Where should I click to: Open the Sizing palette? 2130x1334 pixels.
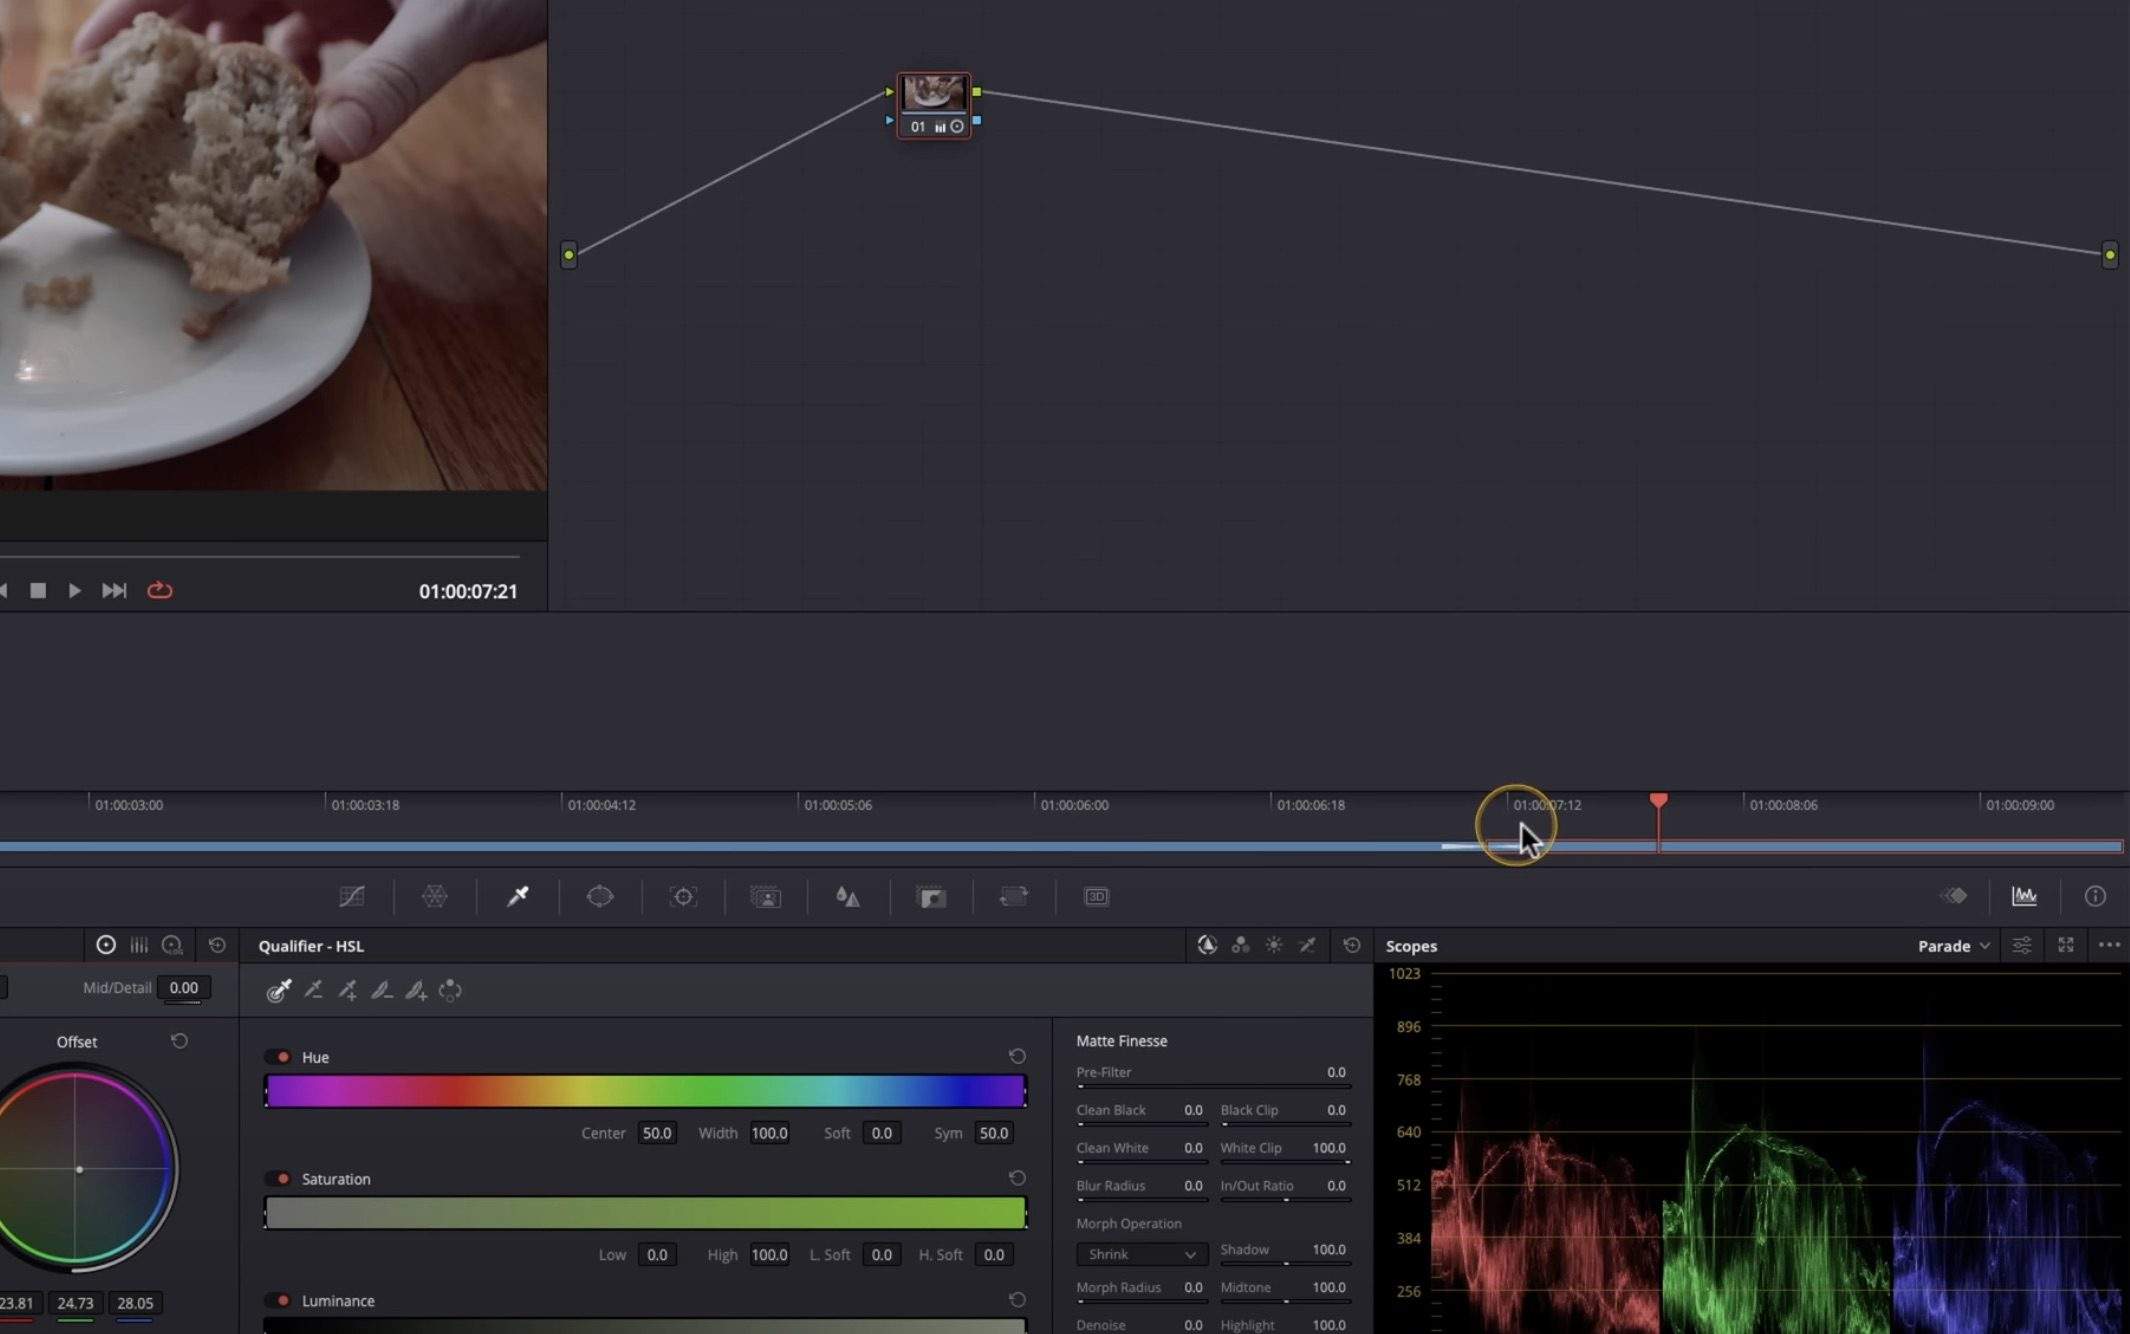click(1013, 896)
